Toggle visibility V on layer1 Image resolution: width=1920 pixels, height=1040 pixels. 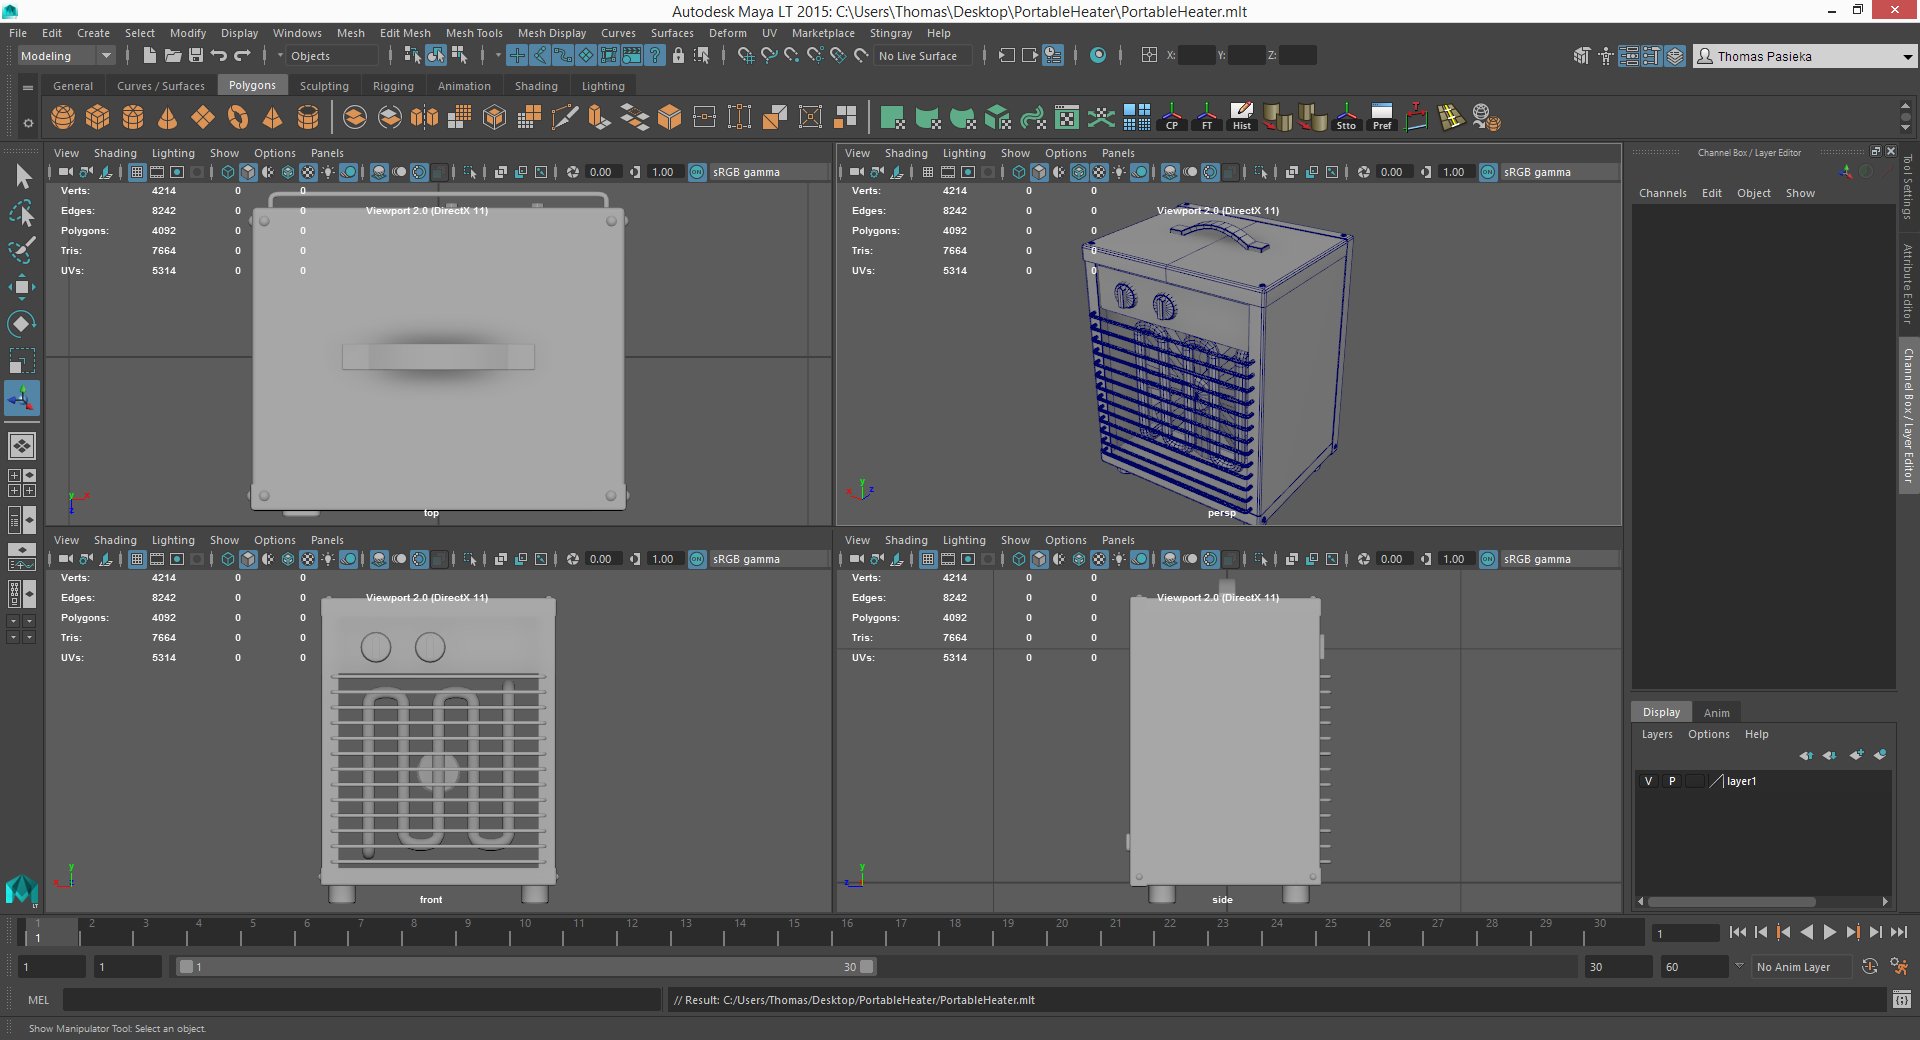click(1647, 781)
